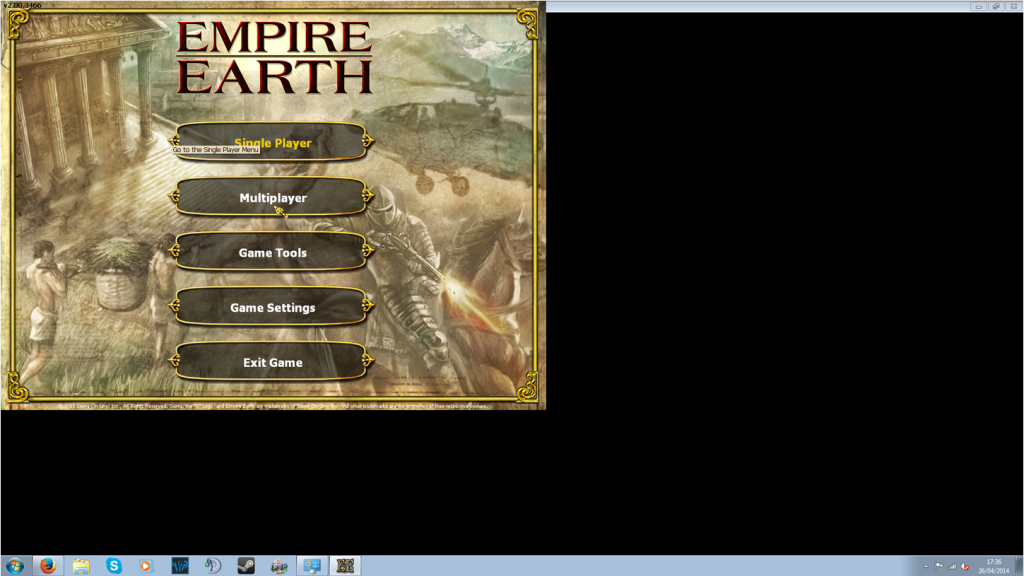The image size is (1024, 576).
Task: Click the Show Desktop strip at taskbar end
Action: tap(1020, 566)
